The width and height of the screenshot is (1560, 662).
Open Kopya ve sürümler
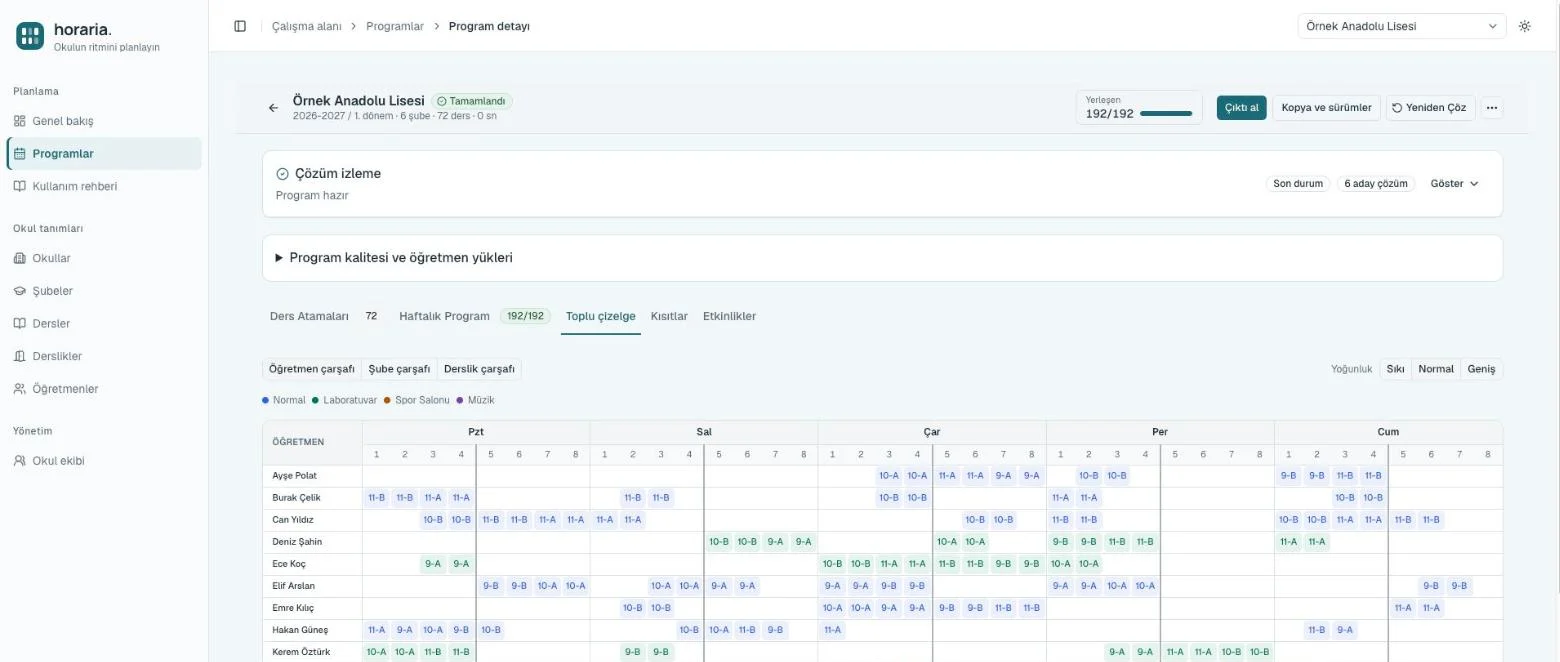(1327, 108)
